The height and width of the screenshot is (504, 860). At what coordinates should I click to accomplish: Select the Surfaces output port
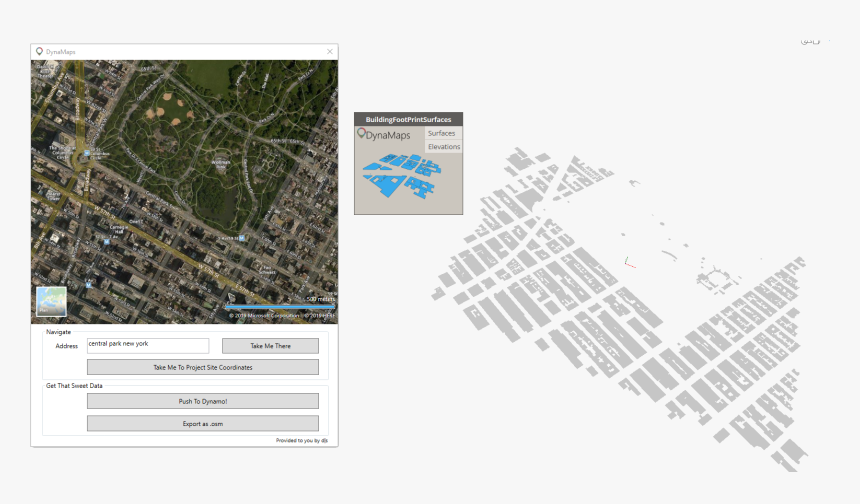point(441,133)
